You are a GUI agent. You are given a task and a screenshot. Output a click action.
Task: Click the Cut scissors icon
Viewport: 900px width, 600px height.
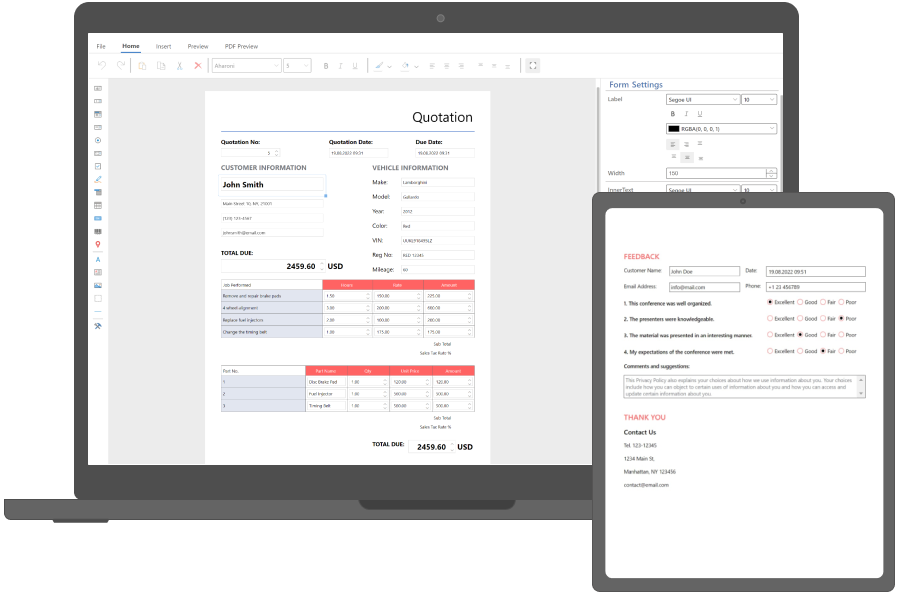(179, 66)
